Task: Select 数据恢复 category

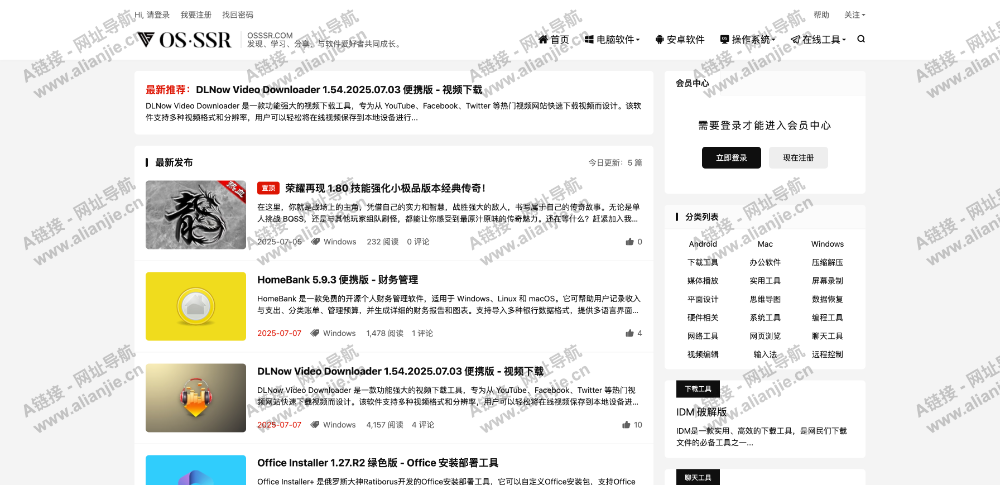Action: click(x=827, y=299)
